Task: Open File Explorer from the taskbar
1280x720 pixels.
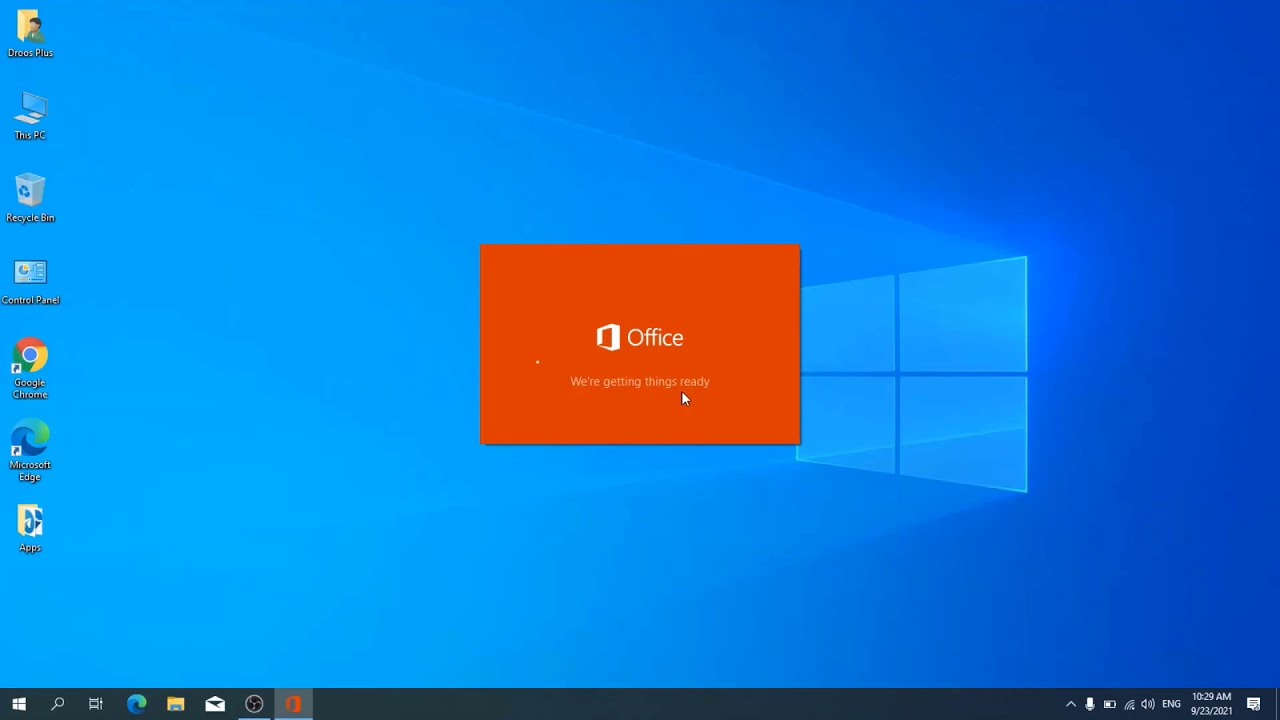Action: tap(175, 704)
